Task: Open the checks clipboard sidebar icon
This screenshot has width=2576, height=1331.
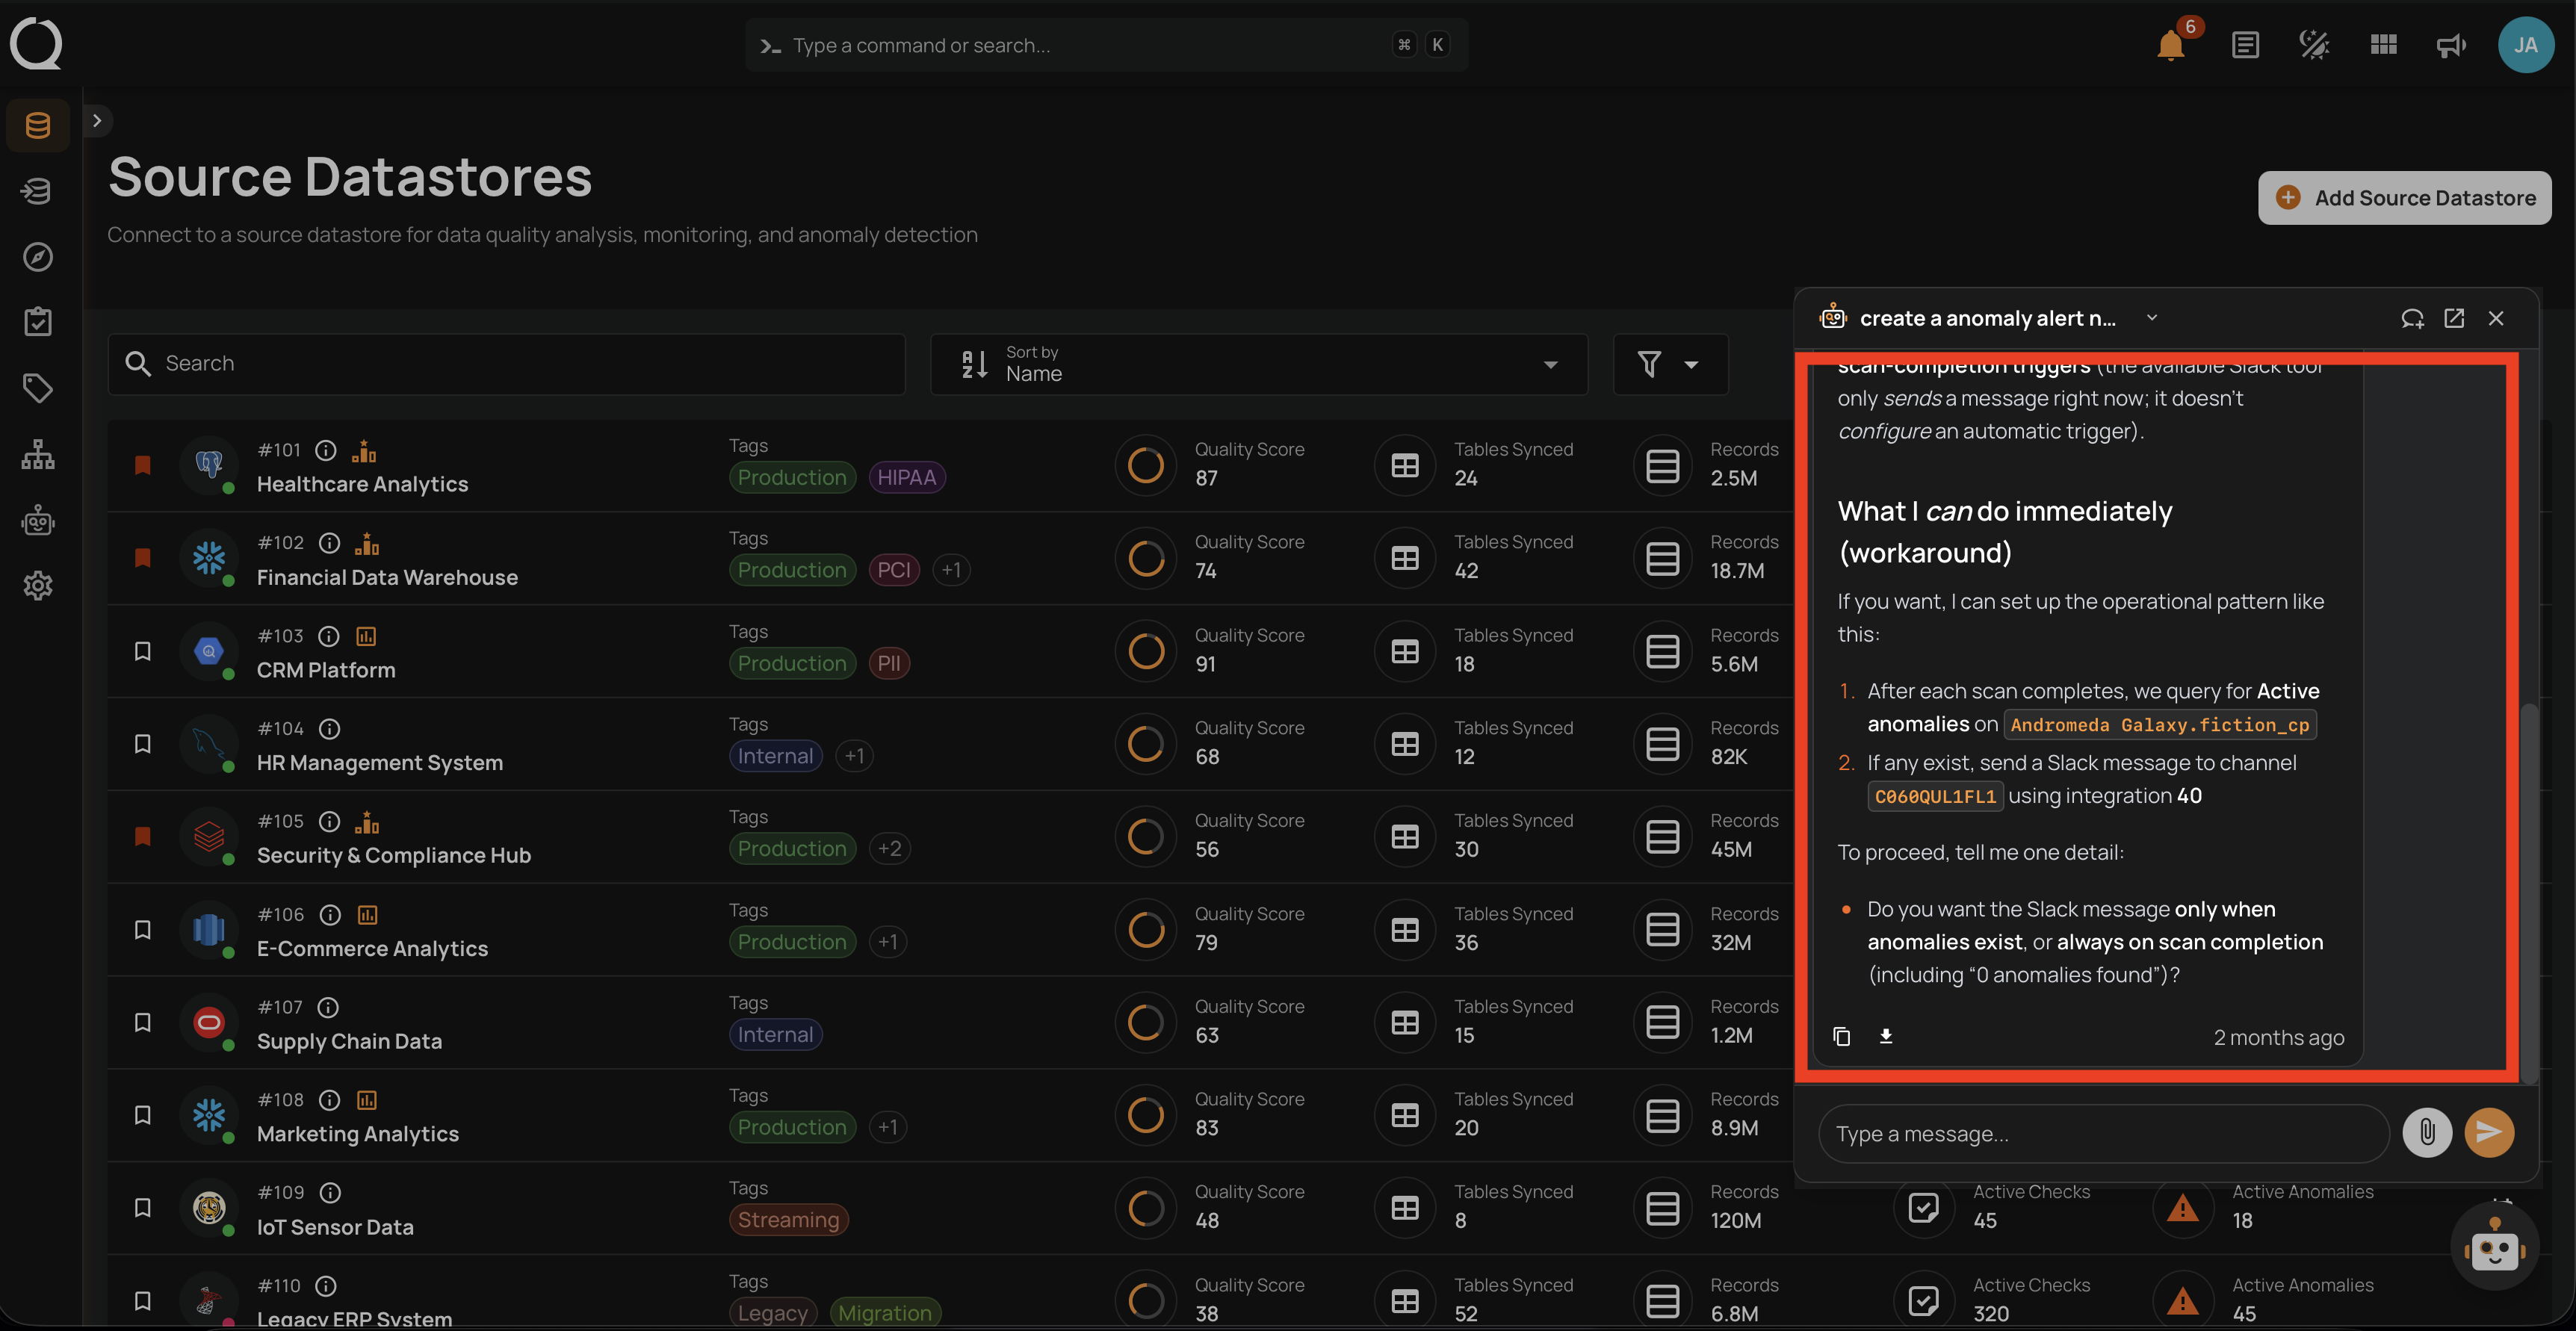Action: (38, 322)
